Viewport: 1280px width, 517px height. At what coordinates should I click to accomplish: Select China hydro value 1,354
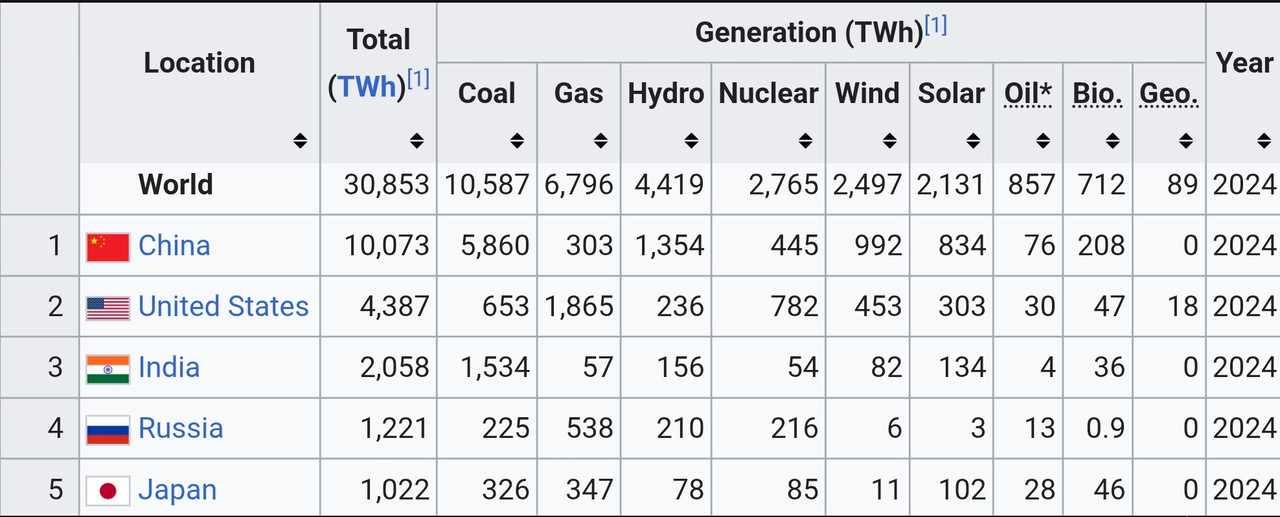[x=670, y=245]
